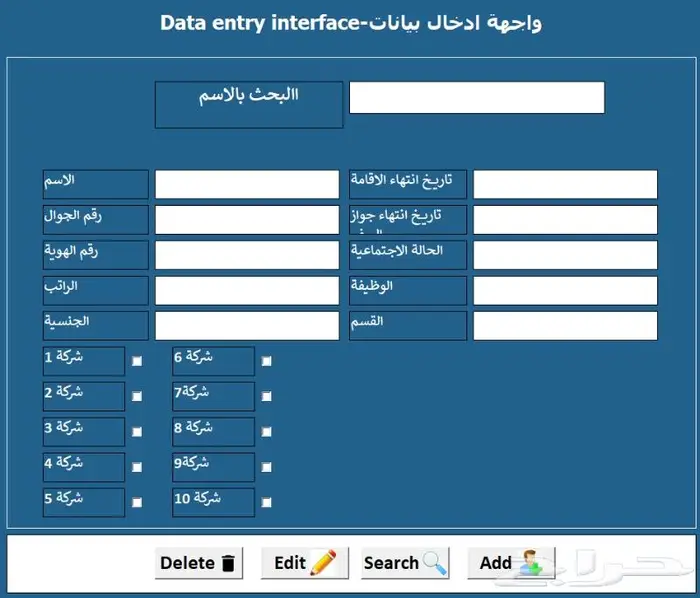700x598 pixels.
Task: Click the pencil icon on Edit
Action: pyautogui.click(x=323, y=563)
